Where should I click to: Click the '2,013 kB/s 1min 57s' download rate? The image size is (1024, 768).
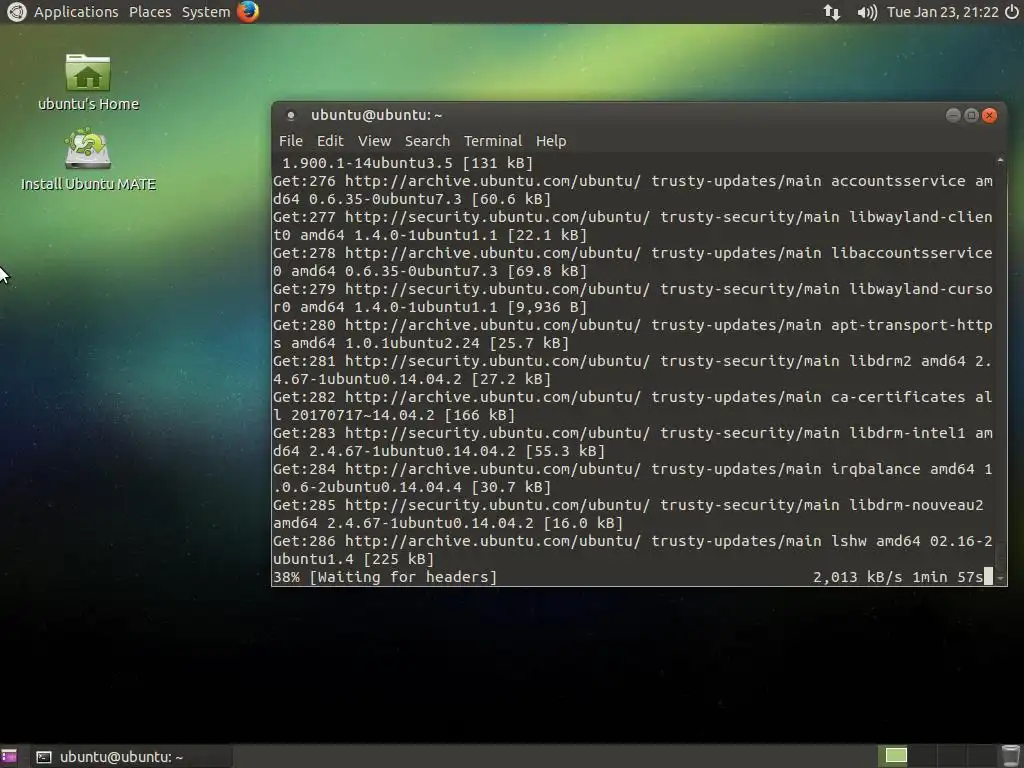click(898, 577)
